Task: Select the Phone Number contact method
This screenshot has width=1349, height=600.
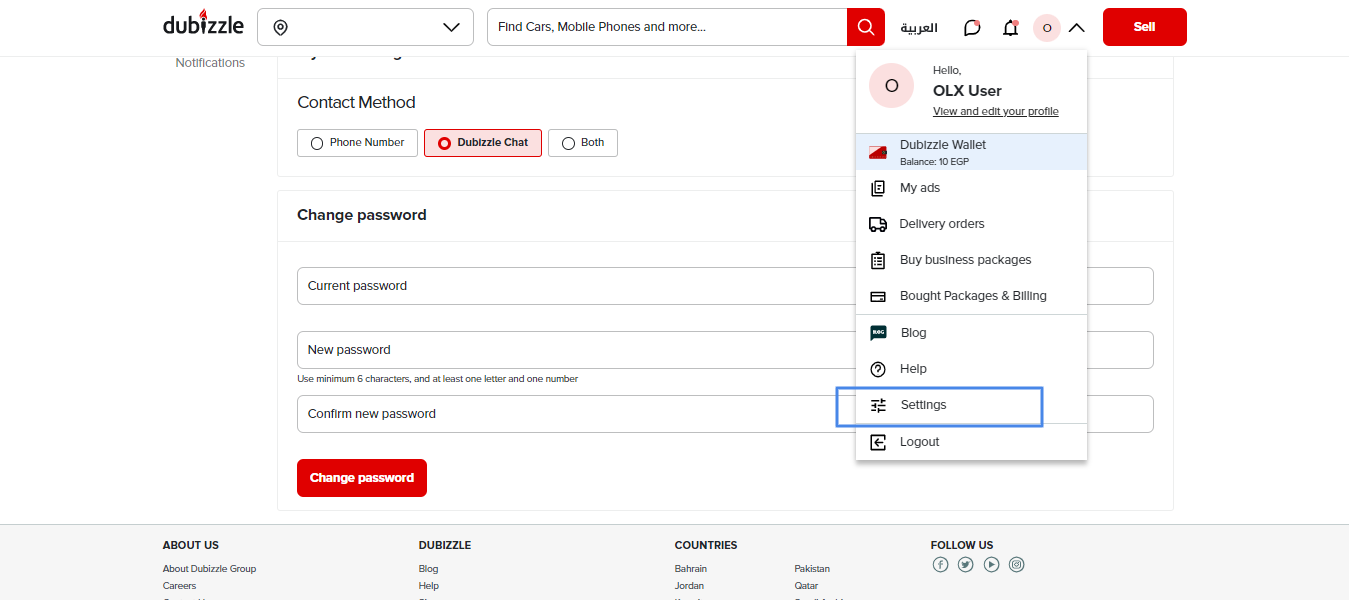Action: pos(357,143)
